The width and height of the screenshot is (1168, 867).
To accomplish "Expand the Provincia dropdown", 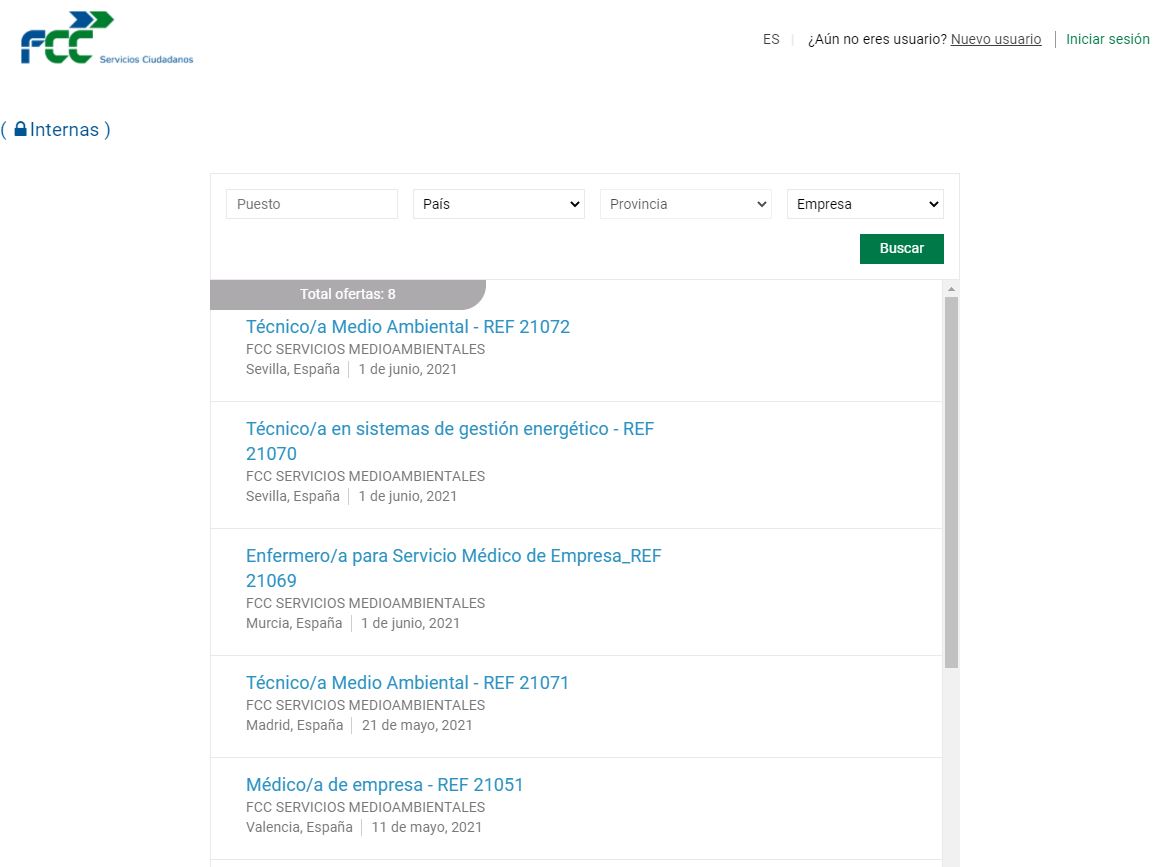I will coord(685,204).
